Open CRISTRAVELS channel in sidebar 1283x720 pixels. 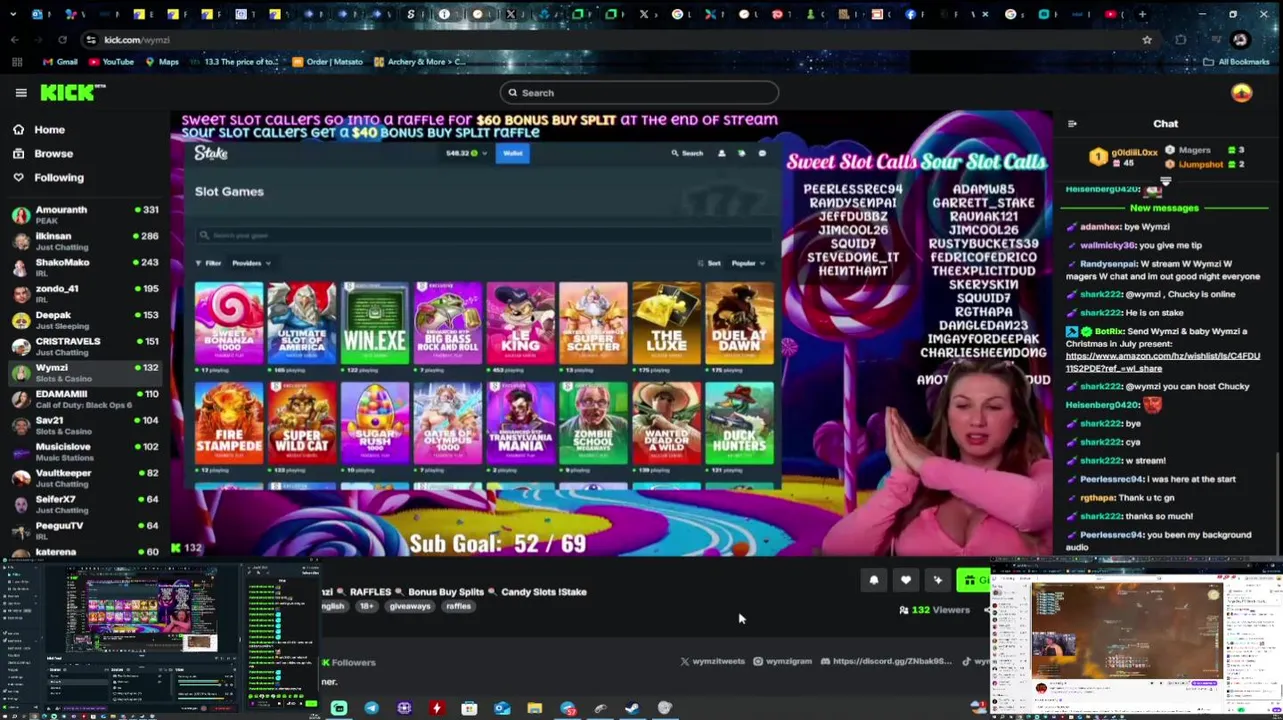pos(85,346)
